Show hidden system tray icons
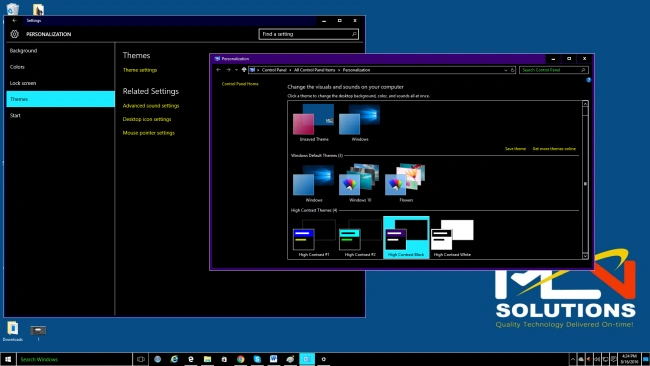This screenshot has height=366, width=650. [x=572, y=359]
